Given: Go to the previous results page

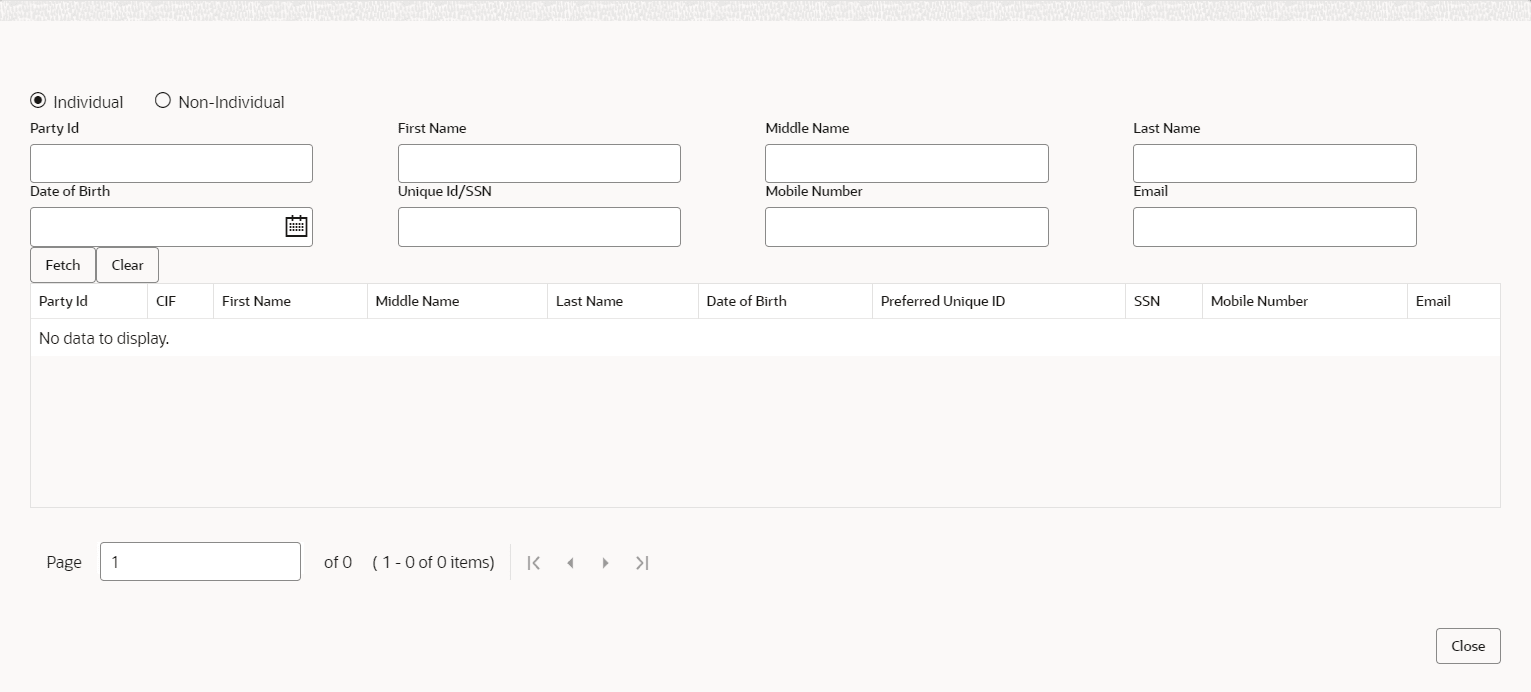Looking at the screenshot, I should click(x=570, y=563).
